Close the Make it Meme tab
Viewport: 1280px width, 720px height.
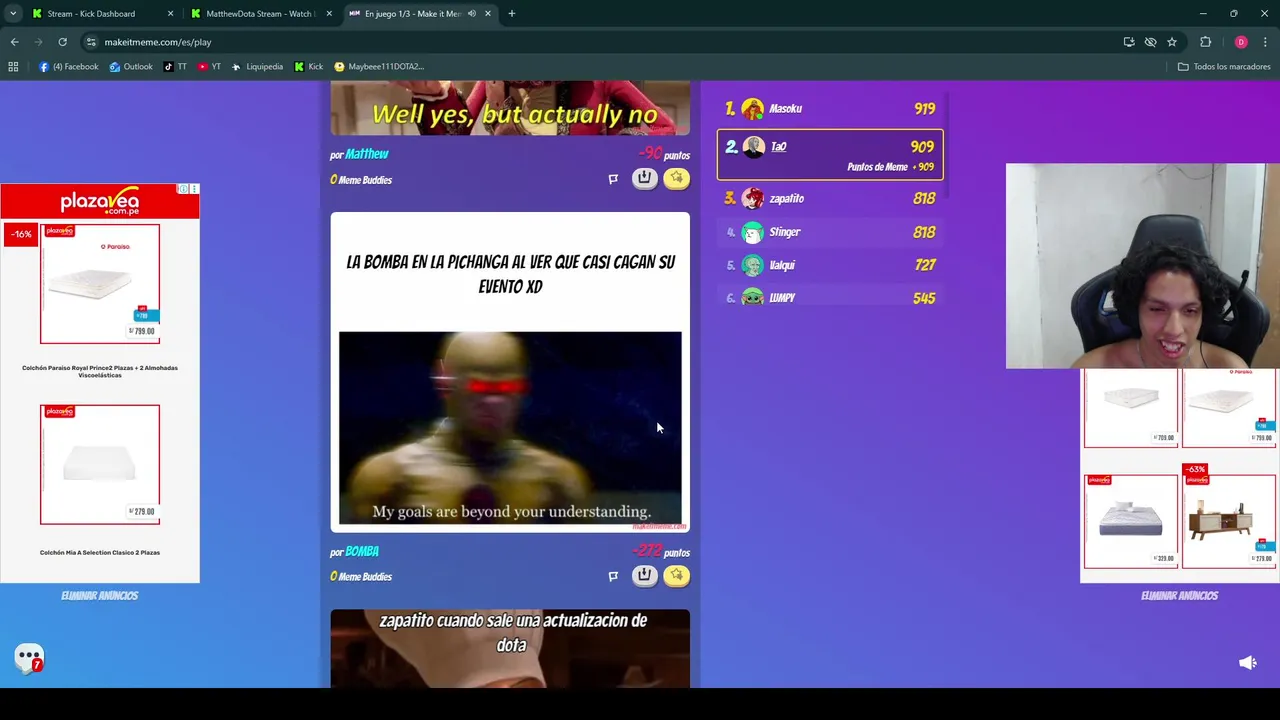click(488, 14)
